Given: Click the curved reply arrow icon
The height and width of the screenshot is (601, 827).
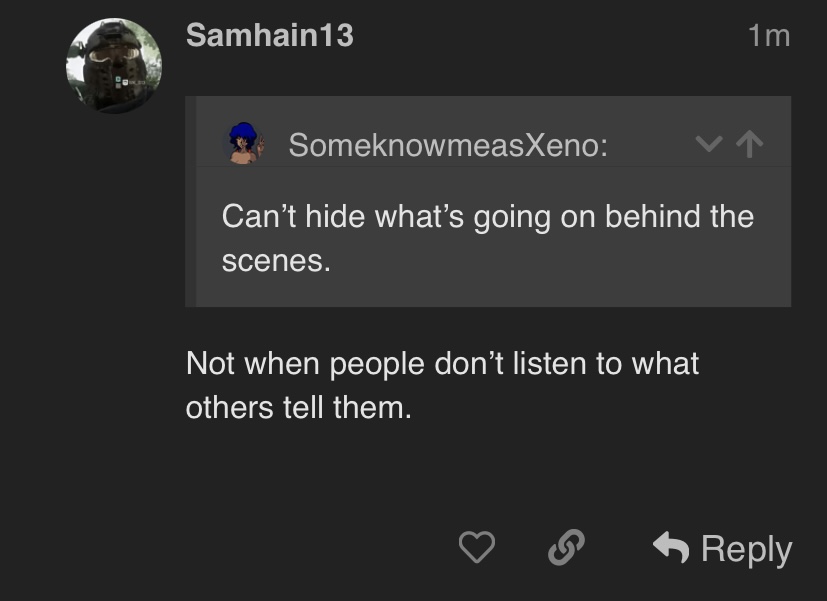Looking at the screenshot, I should pos(671,547).
